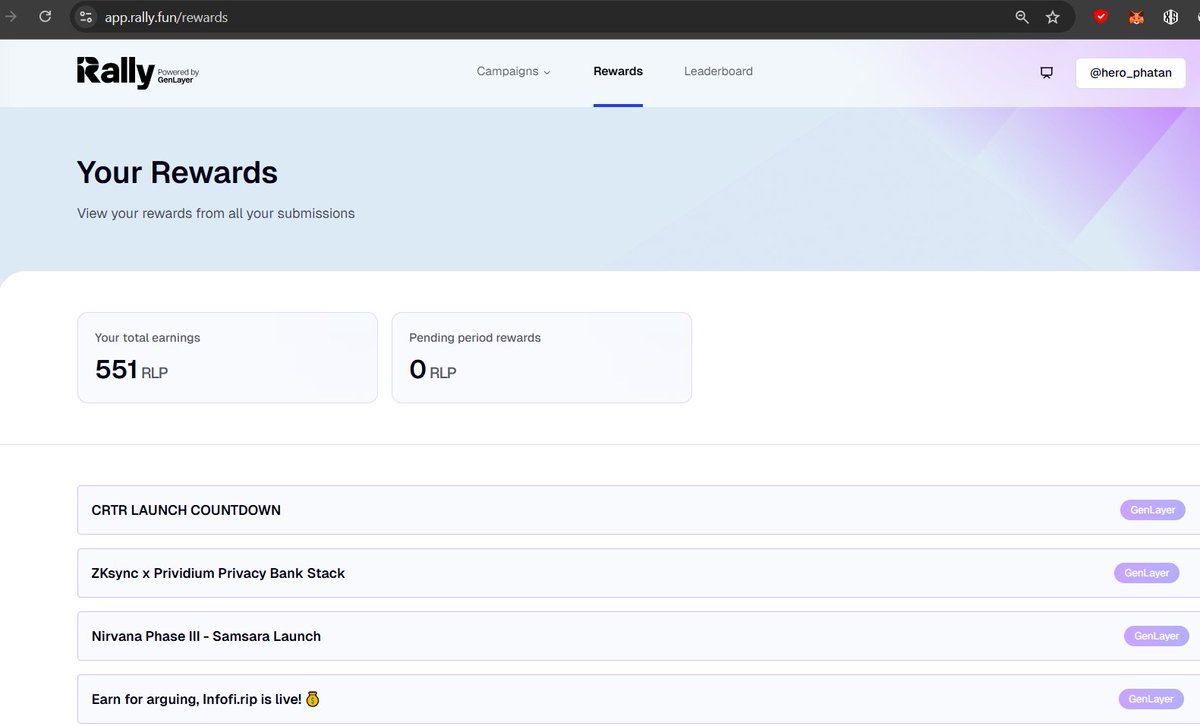Open the Campaigns dropdown menu
This screenshot has width=1200, height=726.
coord(514,72)
